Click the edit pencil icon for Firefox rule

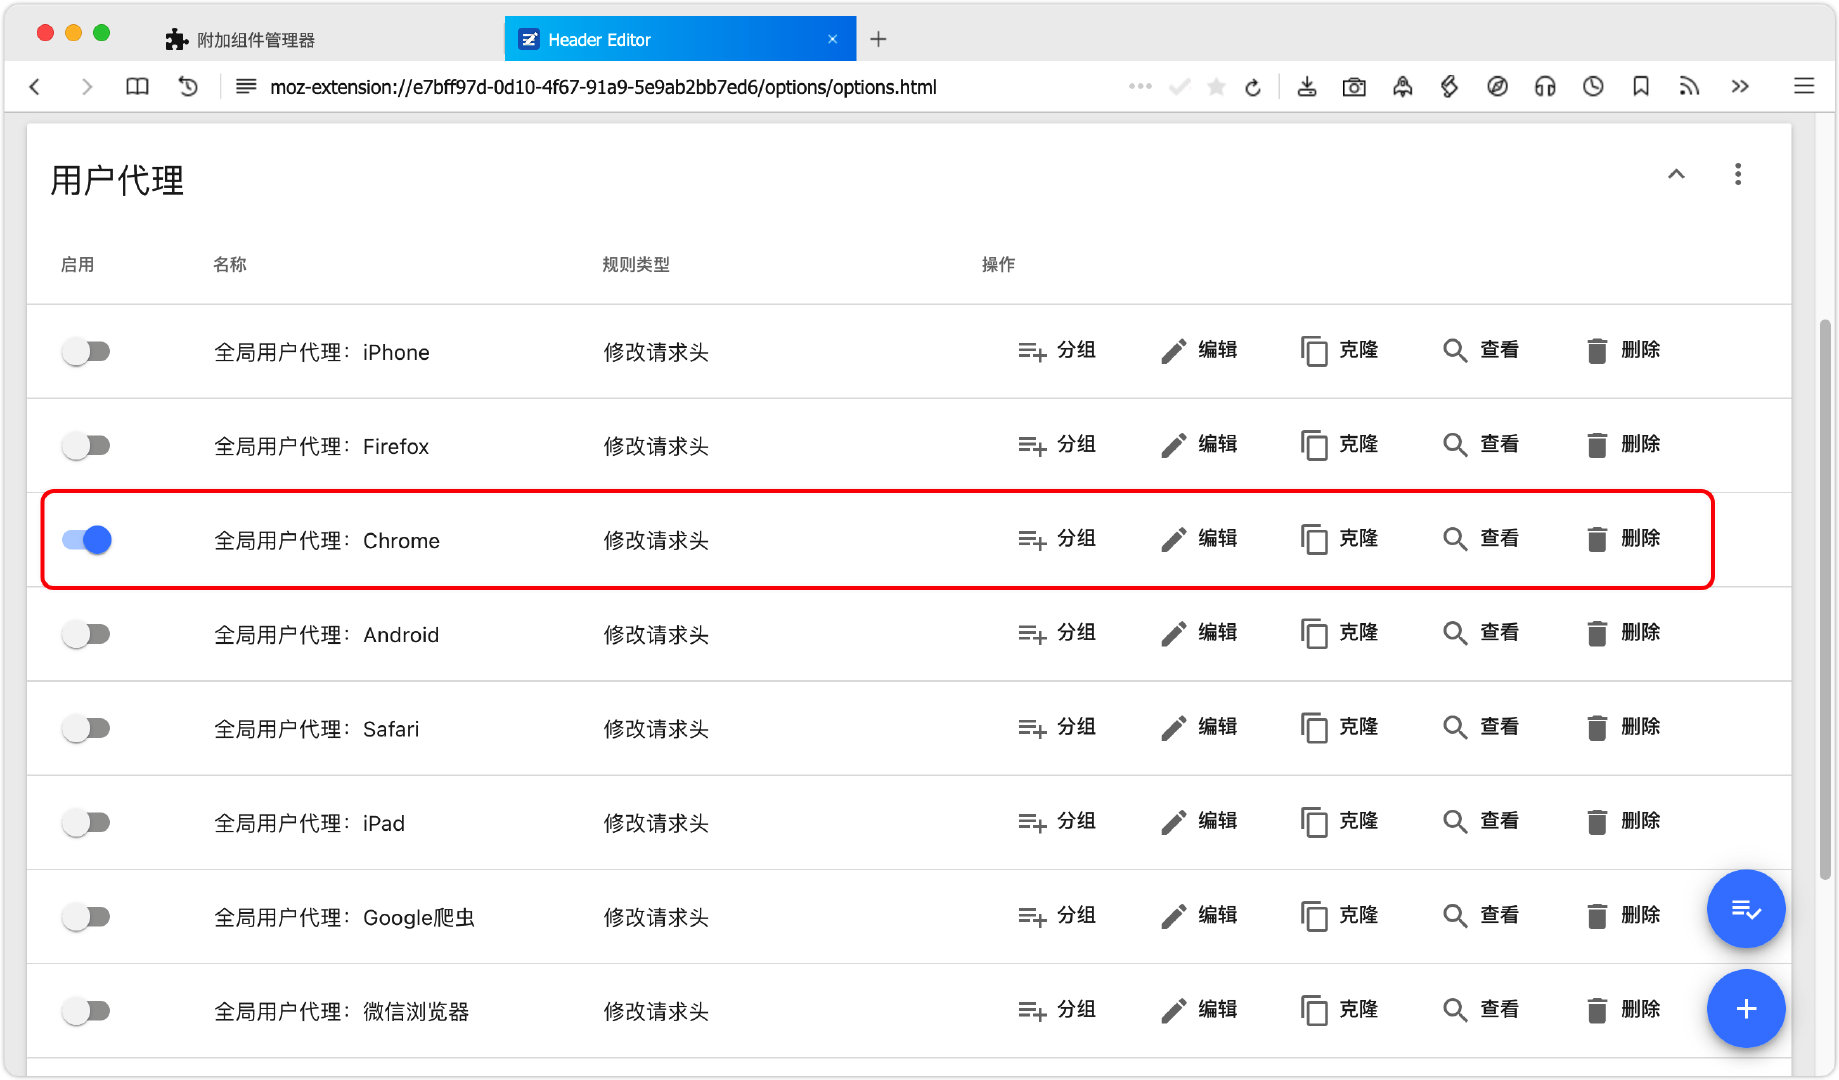pyautogui.click(x=1172, y=445)
